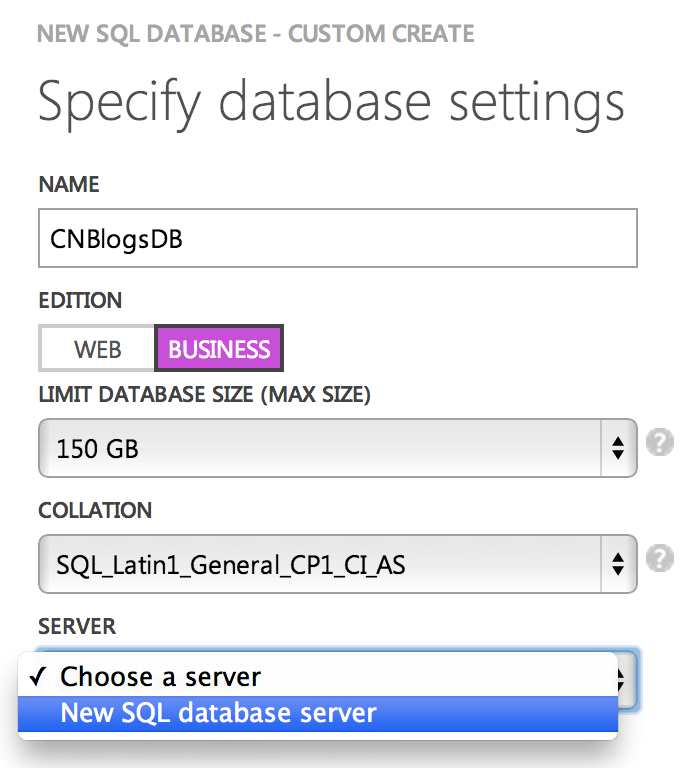
Task: Click the CNBlogsDB name input field
Action: pos(337,238)
